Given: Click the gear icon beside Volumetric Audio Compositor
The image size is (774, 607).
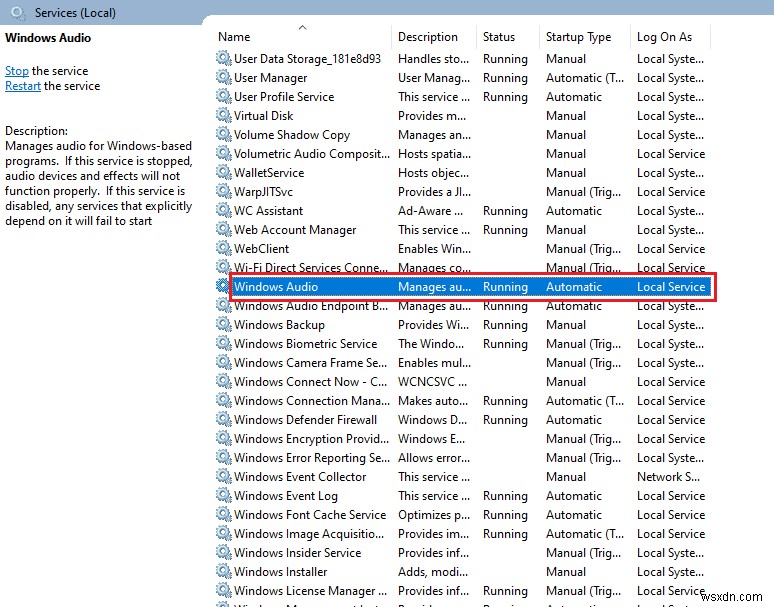Looking at the screenshot, I should 224,153.
